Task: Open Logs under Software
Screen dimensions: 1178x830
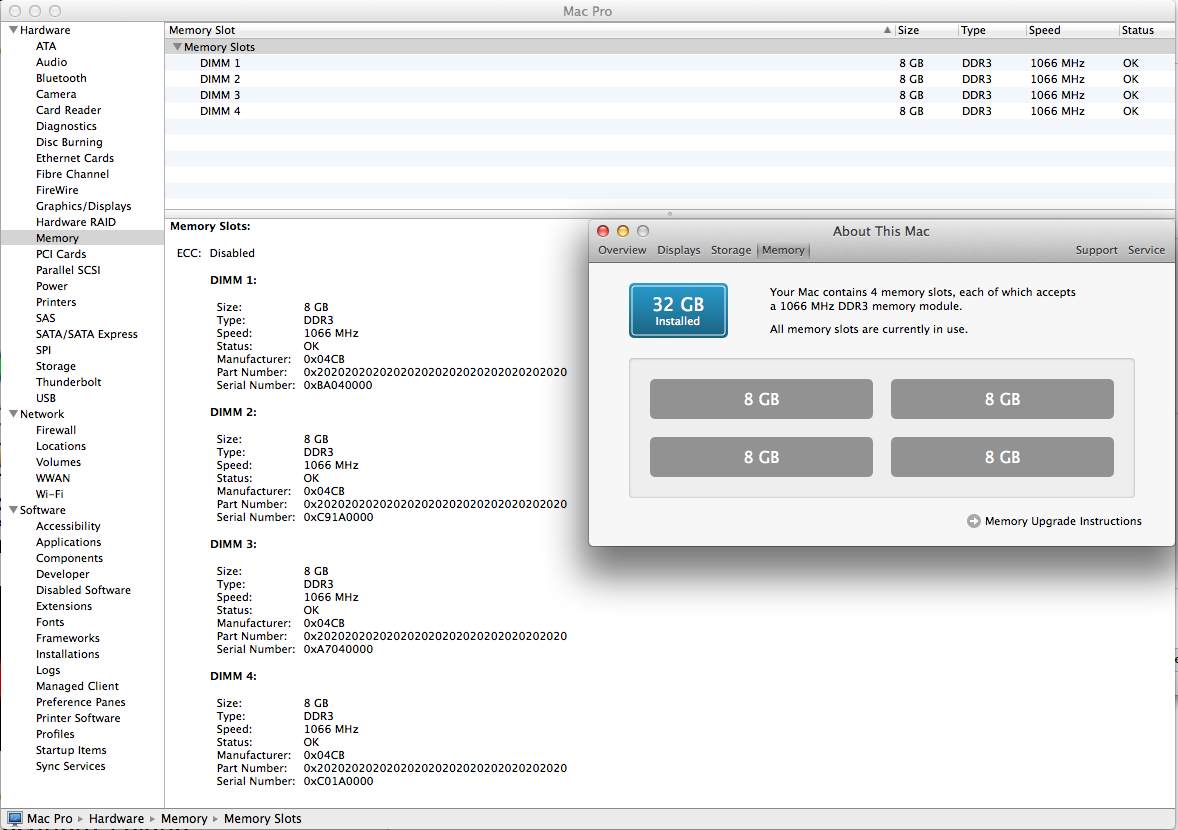Action: [x=48, y=670]
